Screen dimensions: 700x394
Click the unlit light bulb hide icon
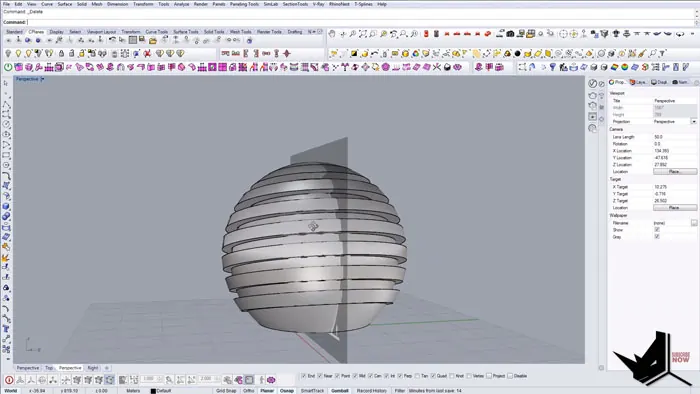[x=8, y=54]
